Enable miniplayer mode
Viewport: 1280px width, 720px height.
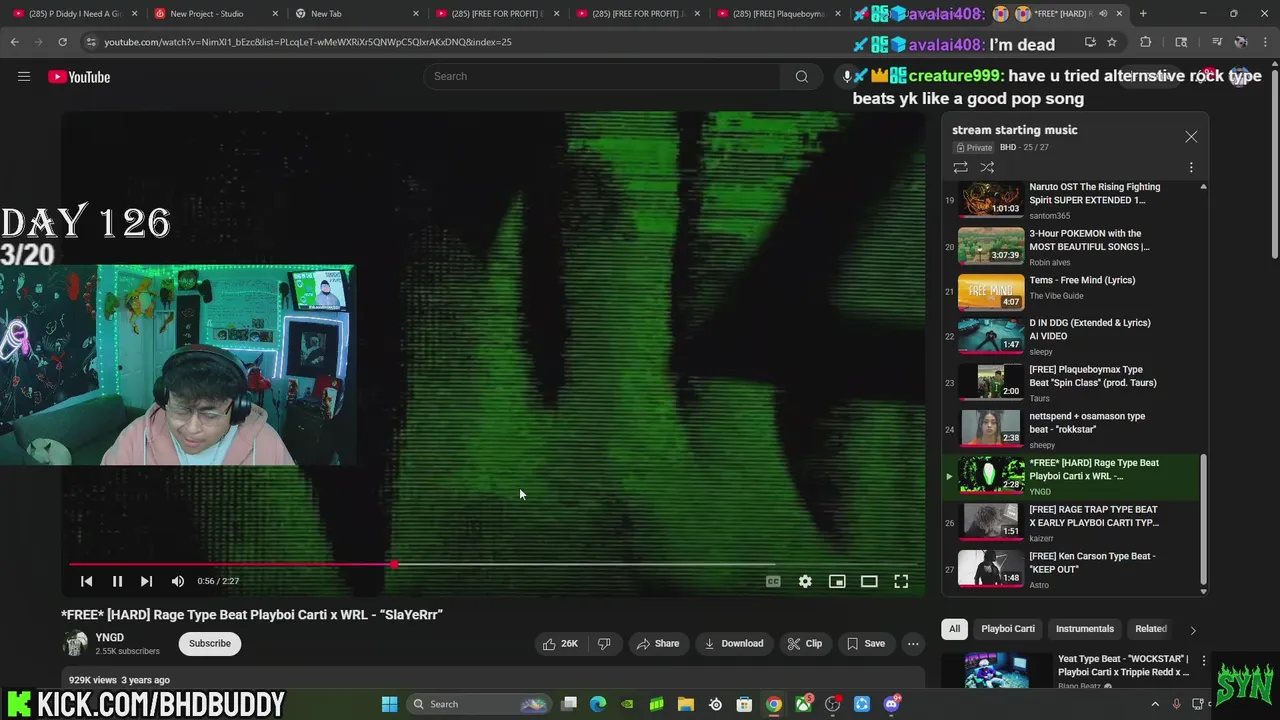(837, 581)
